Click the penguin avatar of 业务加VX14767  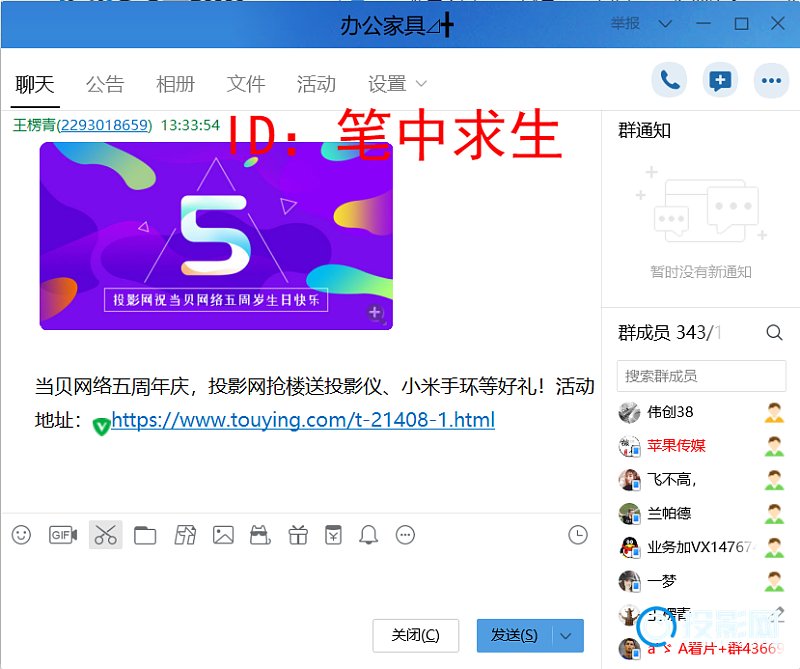[x=629, y=547]
